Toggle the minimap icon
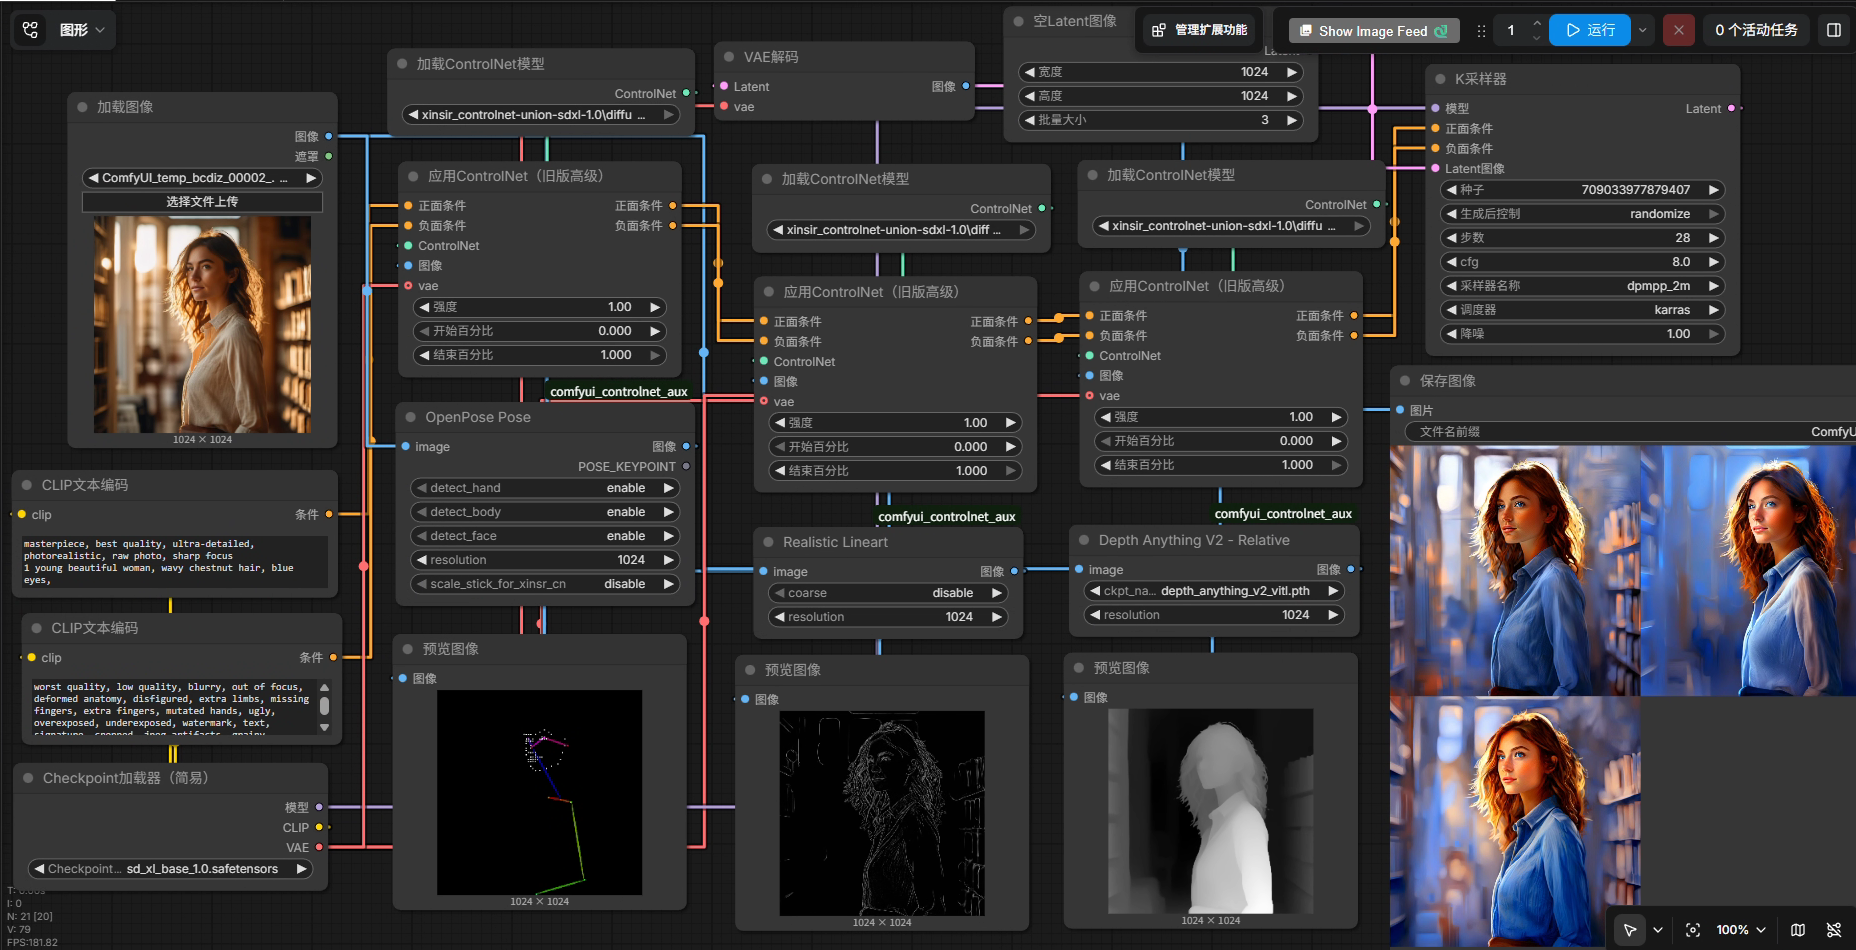1856x950 pixels. click(x=1798, y=930)
